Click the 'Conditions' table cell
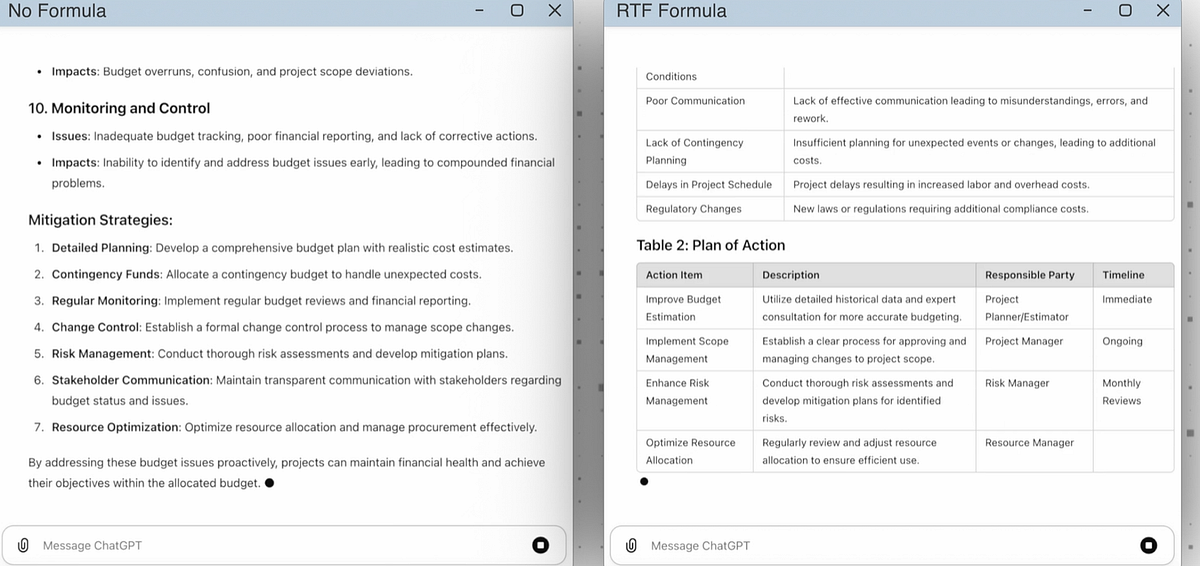 (x=710, y=77)
